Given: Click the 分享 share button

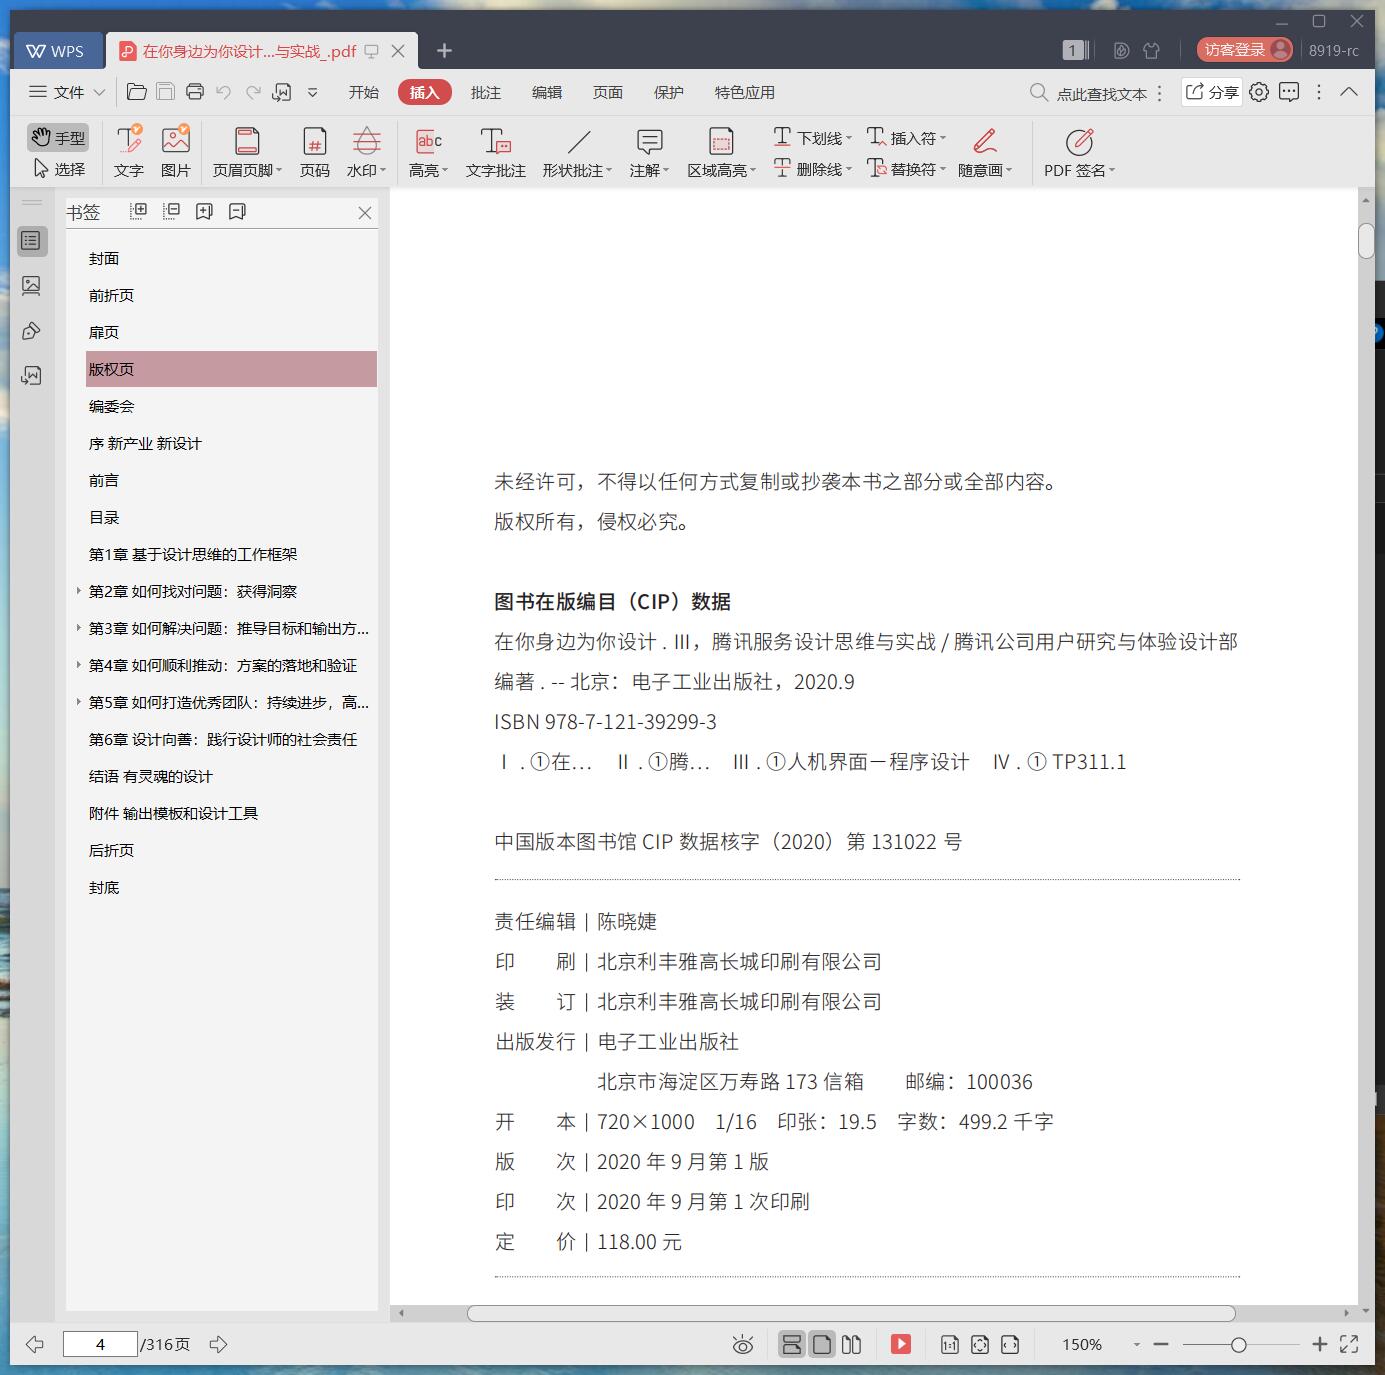Looking at the screenshot, I should pyautogui.click(x=1211, y=92).
